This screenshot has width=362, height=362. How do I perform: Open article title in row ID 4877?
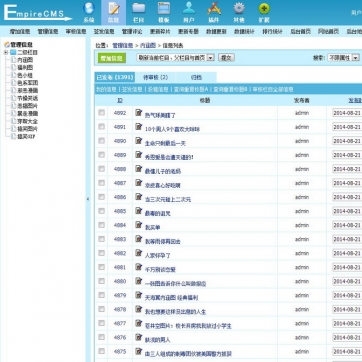coord(188,326)
